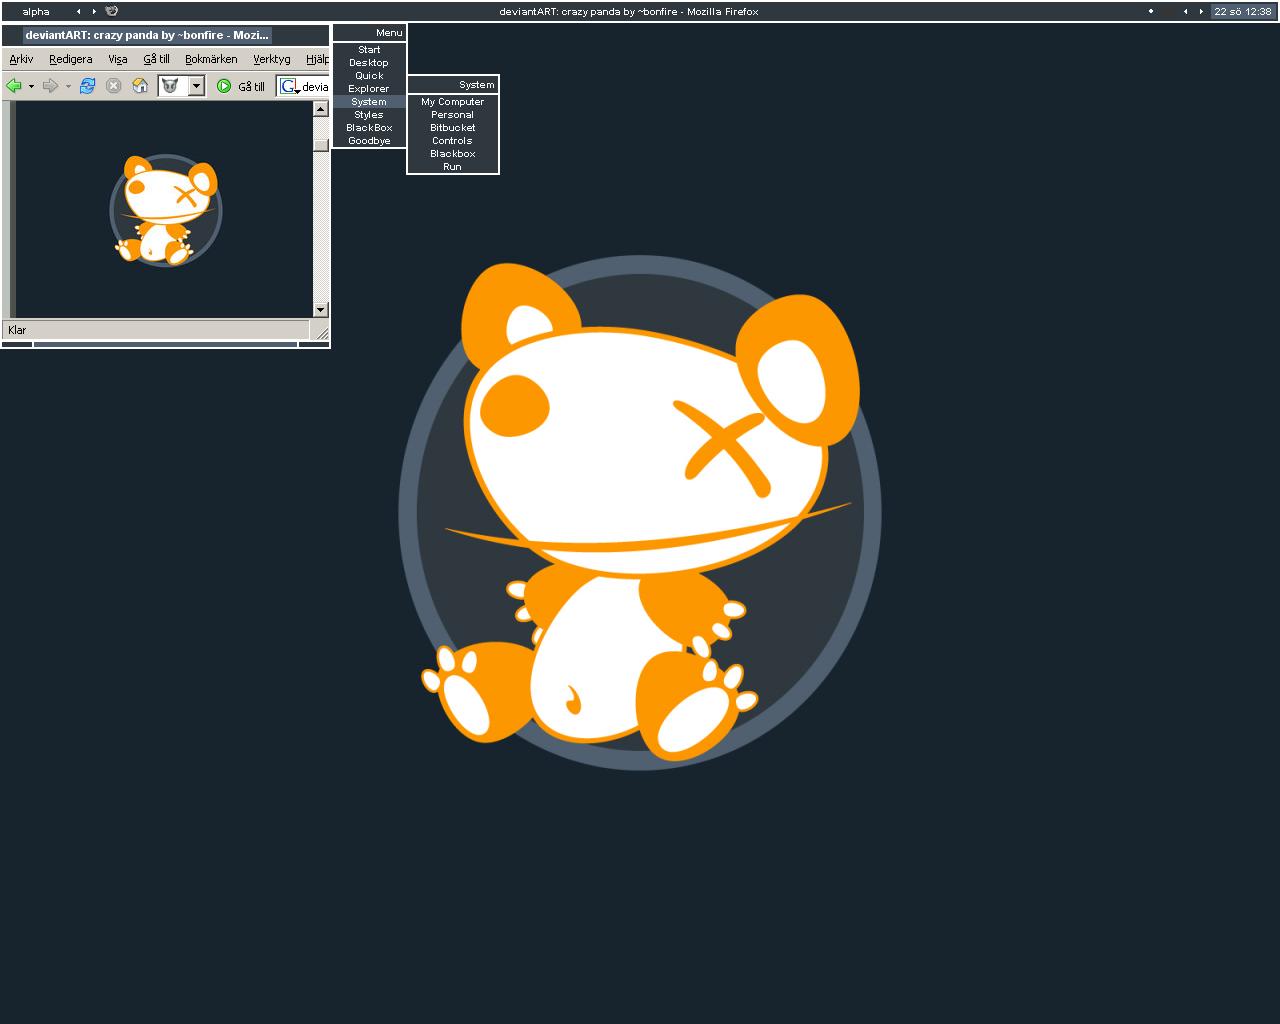The width and height of the screenshot is (1280, 1024).
Task: Click into the search field showing 'devia'
Action: tap(315, 87)
